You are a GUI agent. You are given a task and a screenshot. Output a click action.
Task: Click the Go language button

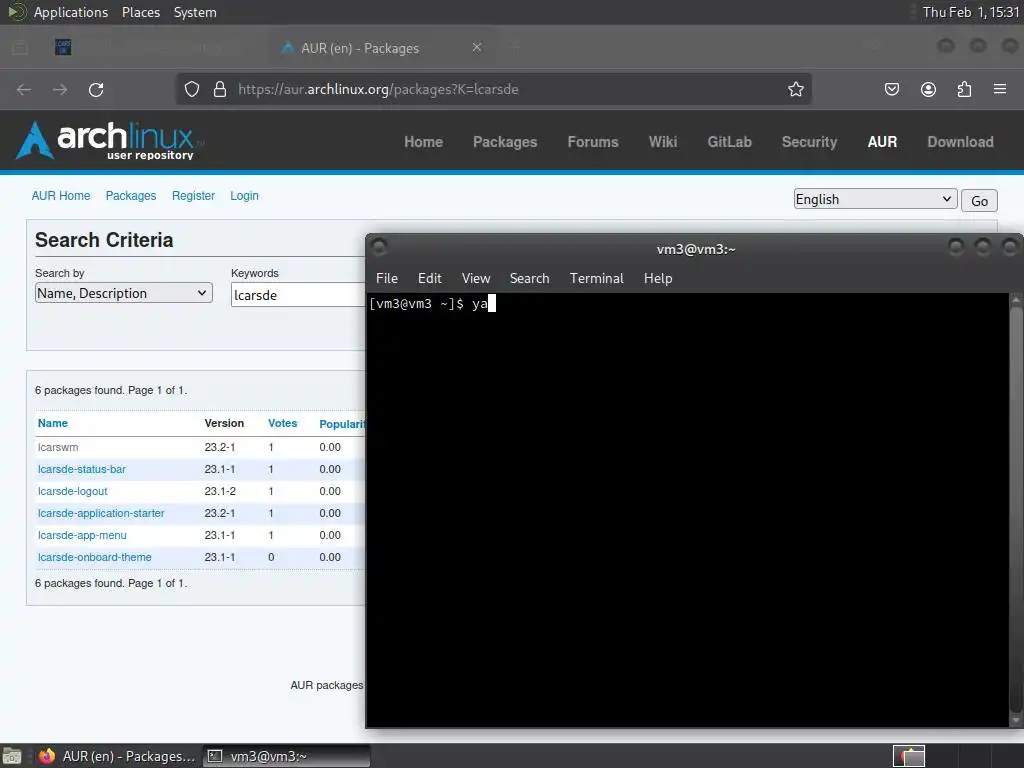979,200
